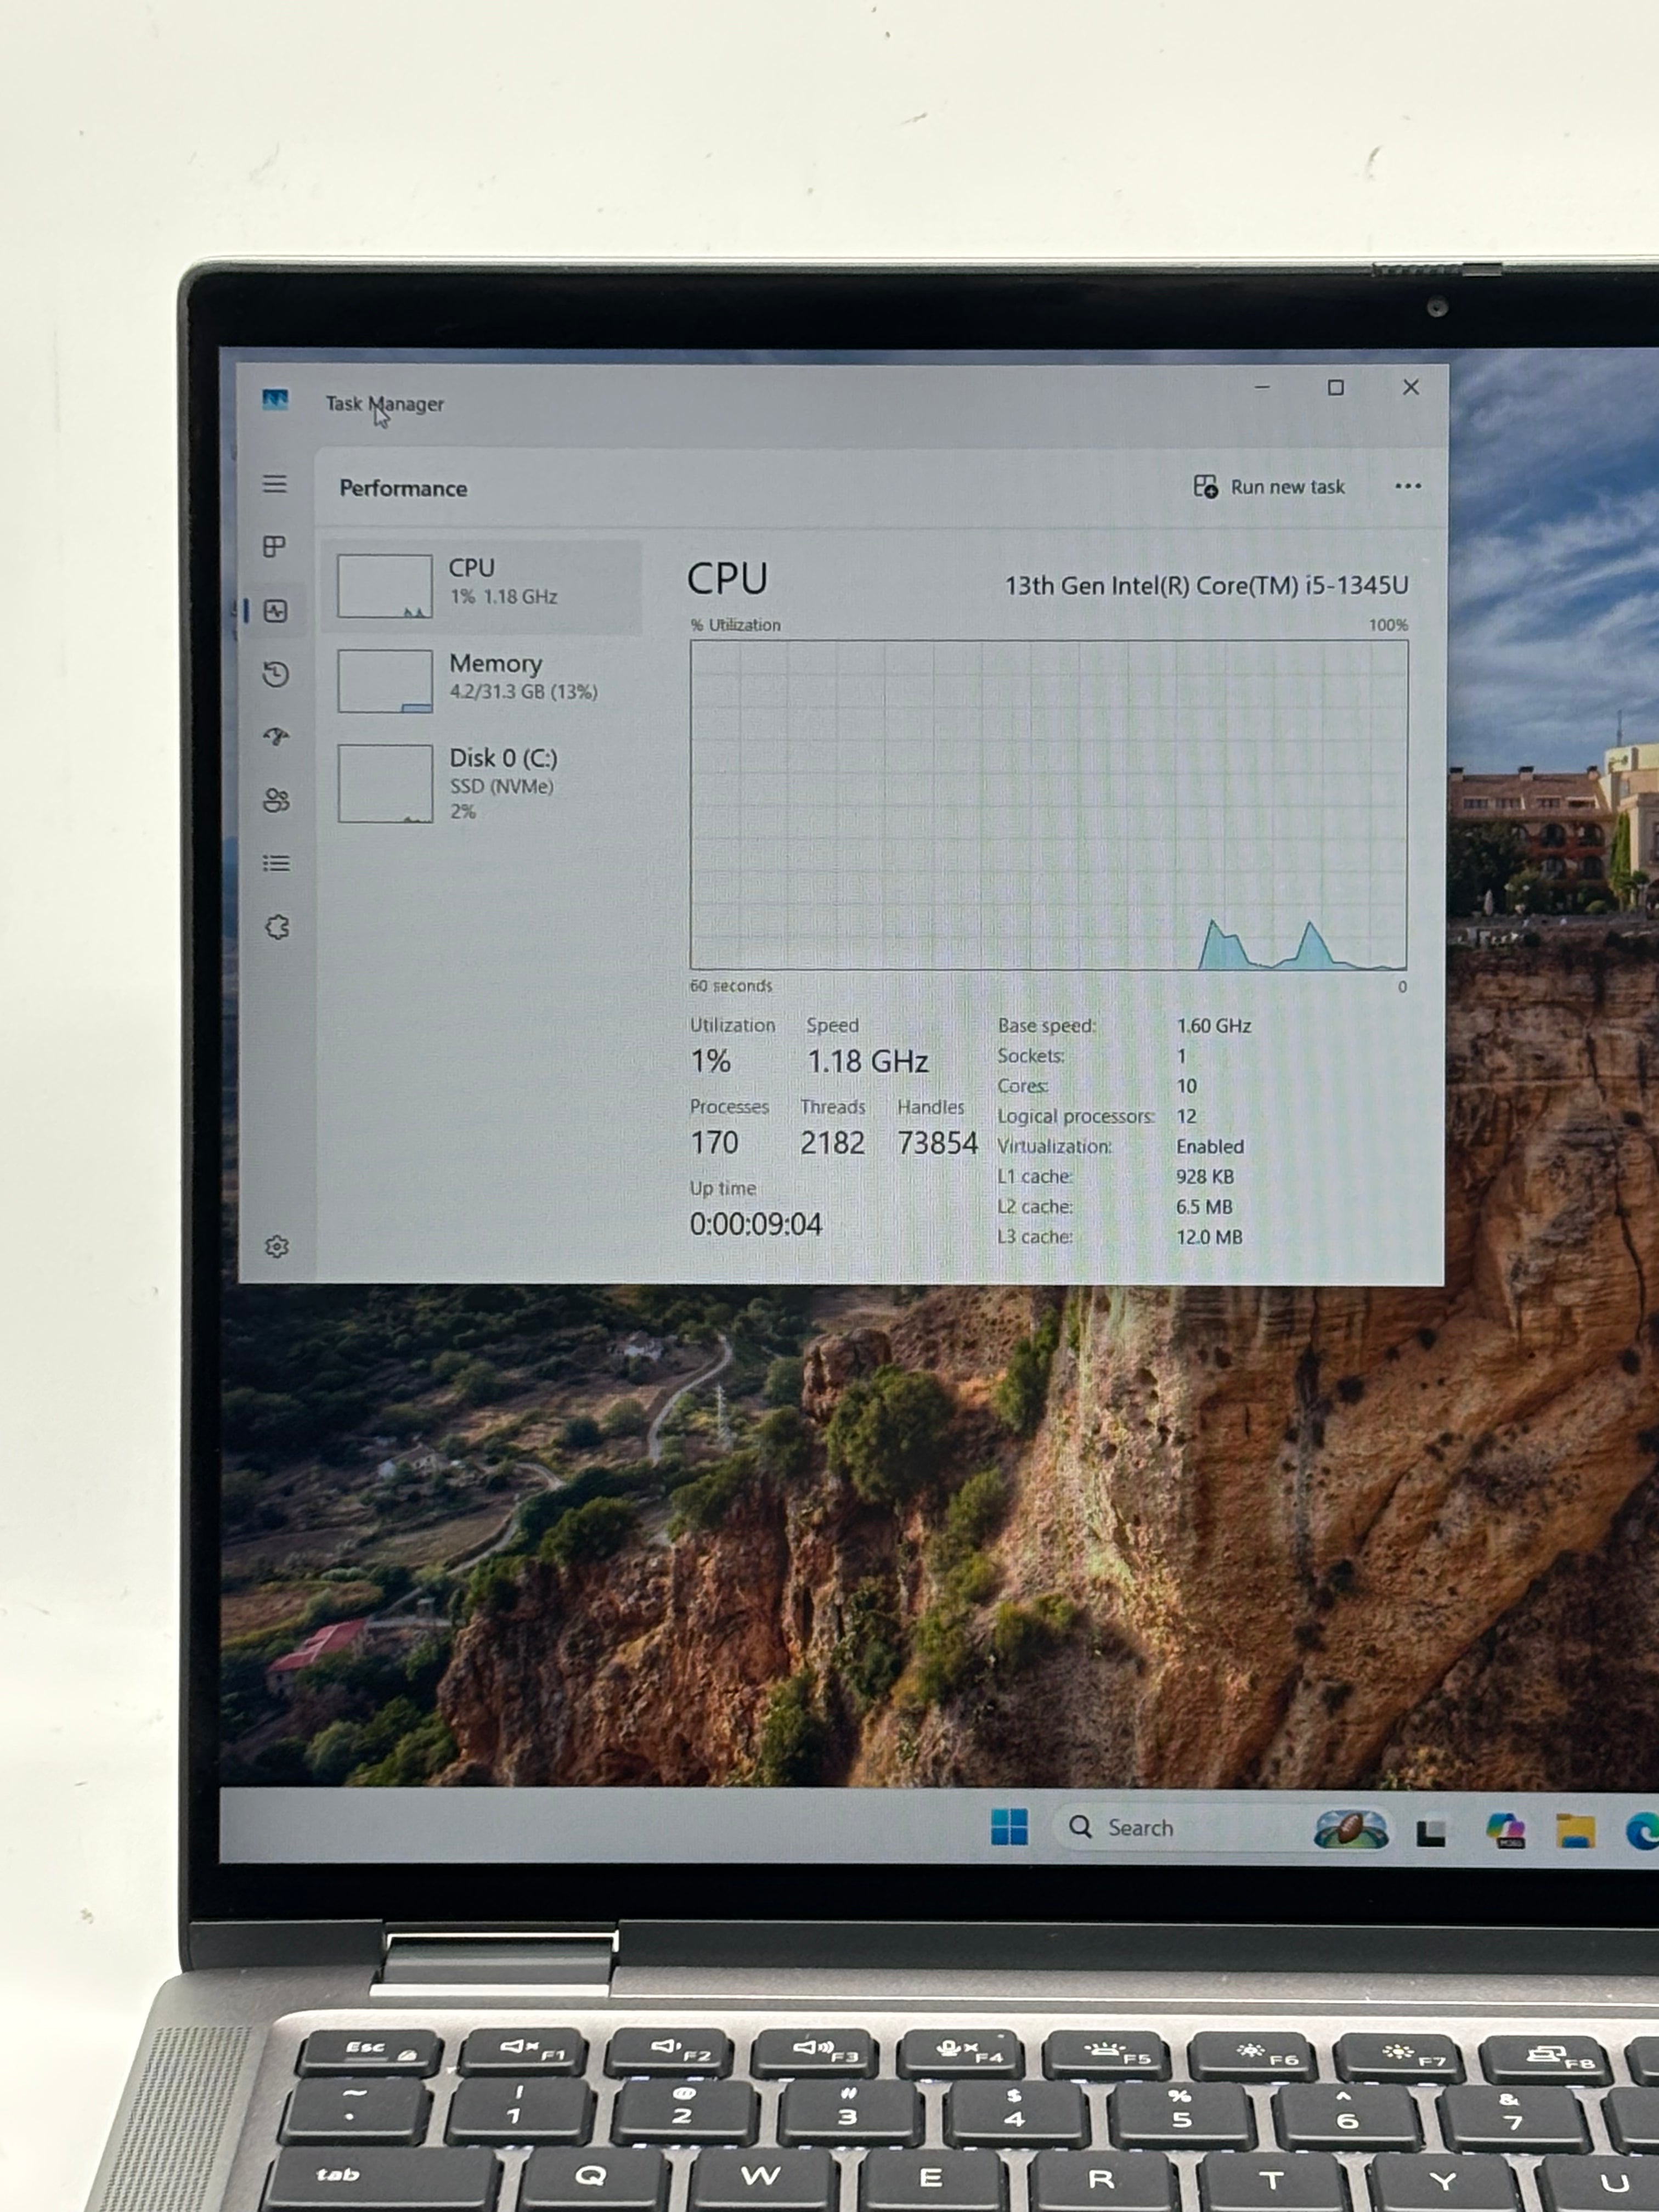
Task: Switch to the Processes page icon
Action: click(x=274, y=547)
